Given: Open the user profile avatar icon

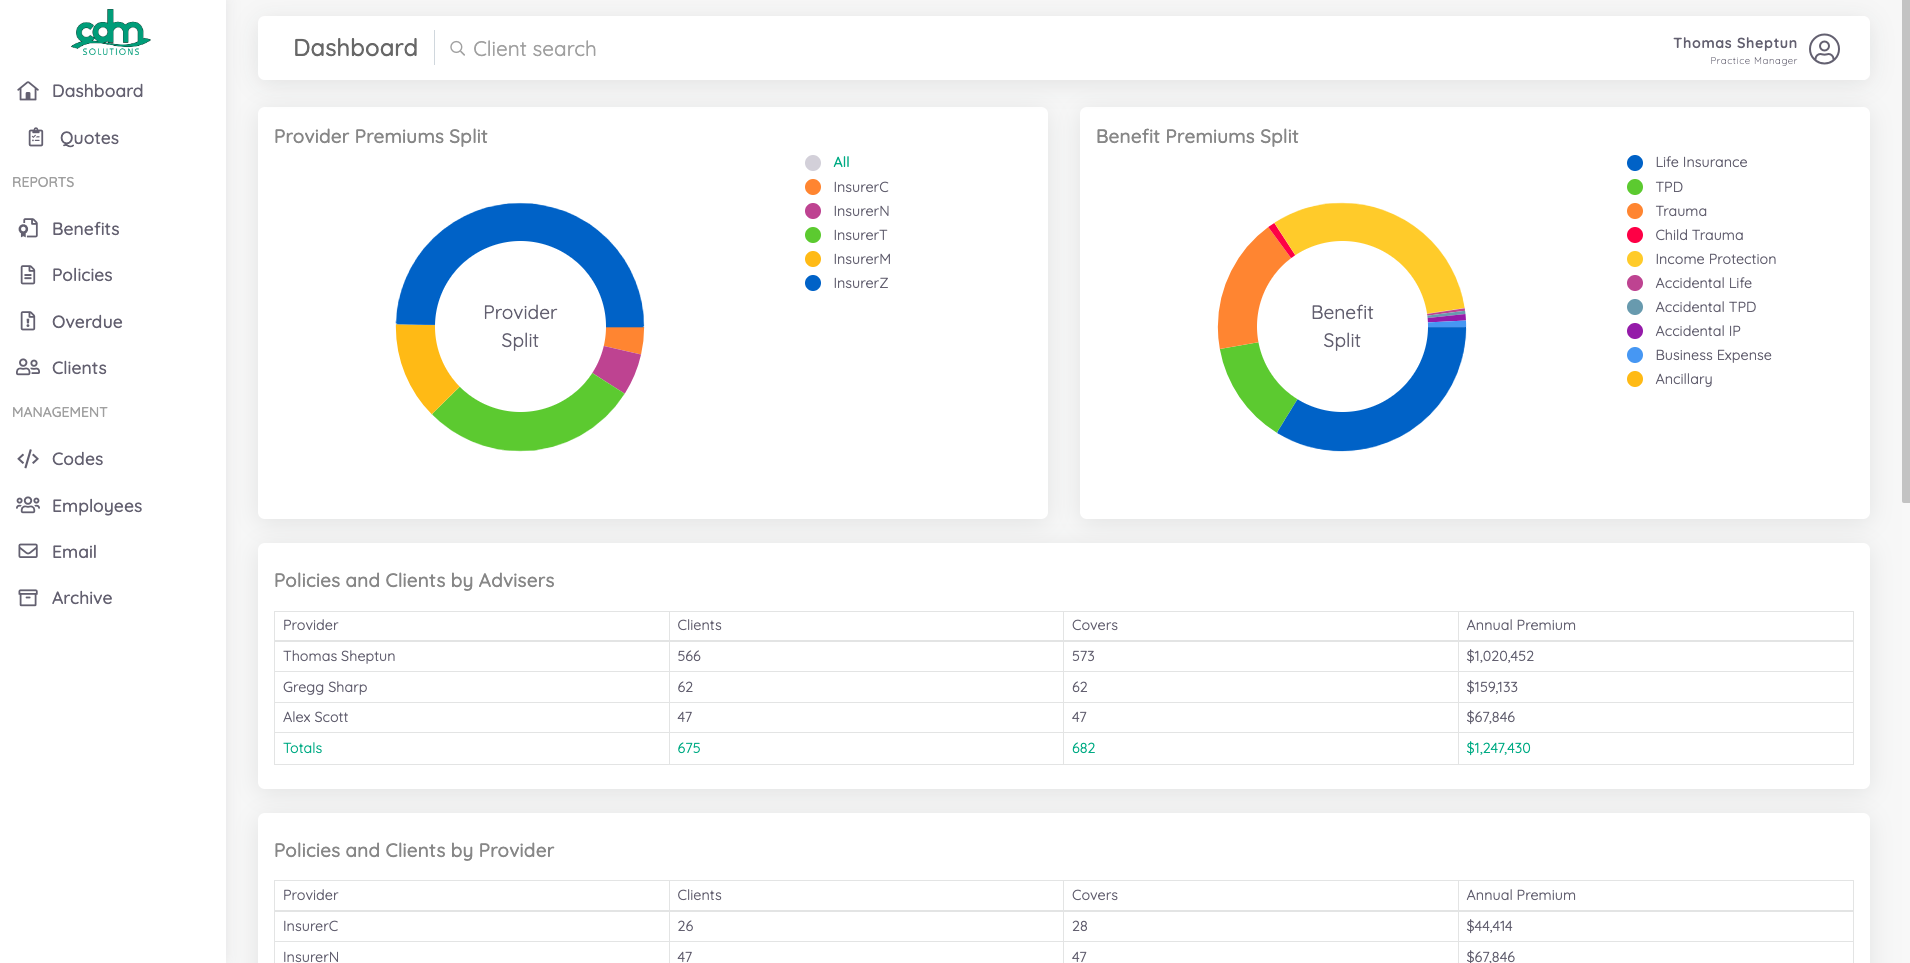Looking at the screenshot, I should pos(1824,49).
